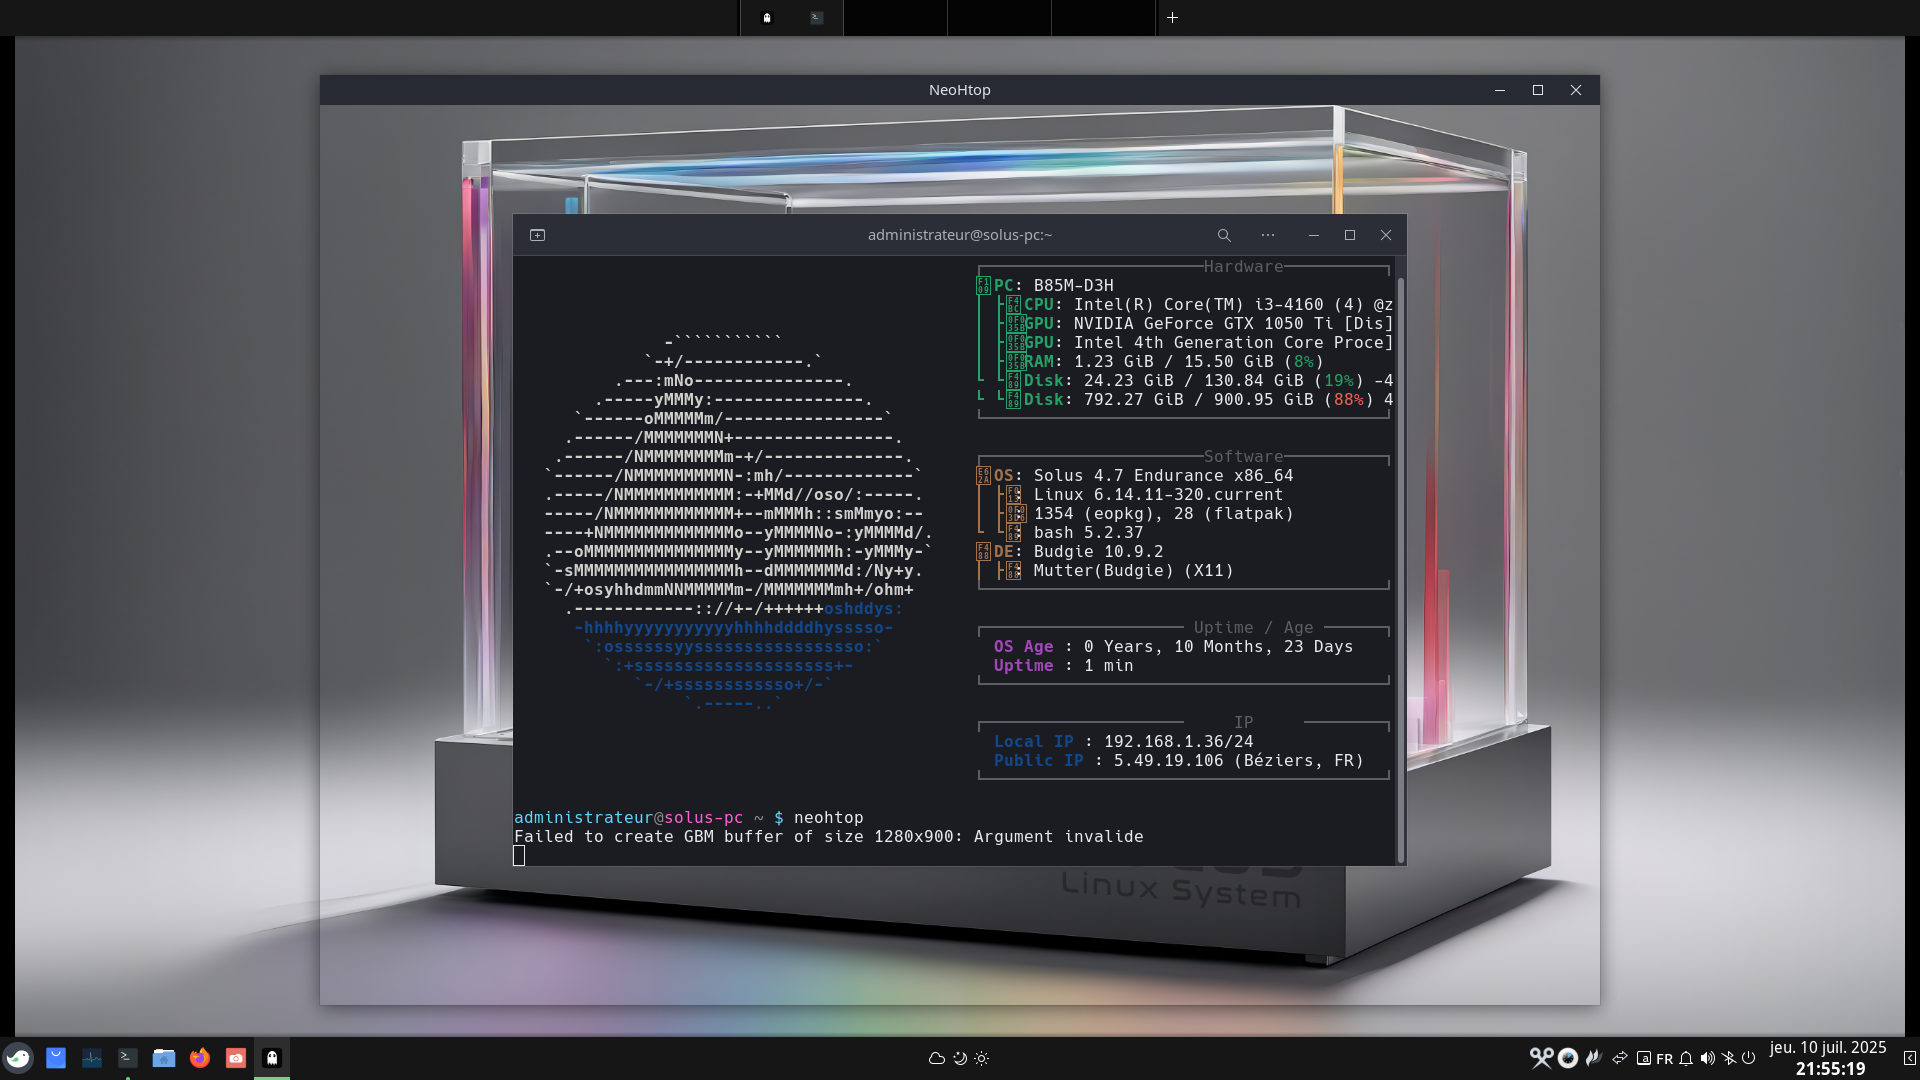Open the home folder file manager
This screenshot has width=1920, height=1080.
pos(164,1058)
